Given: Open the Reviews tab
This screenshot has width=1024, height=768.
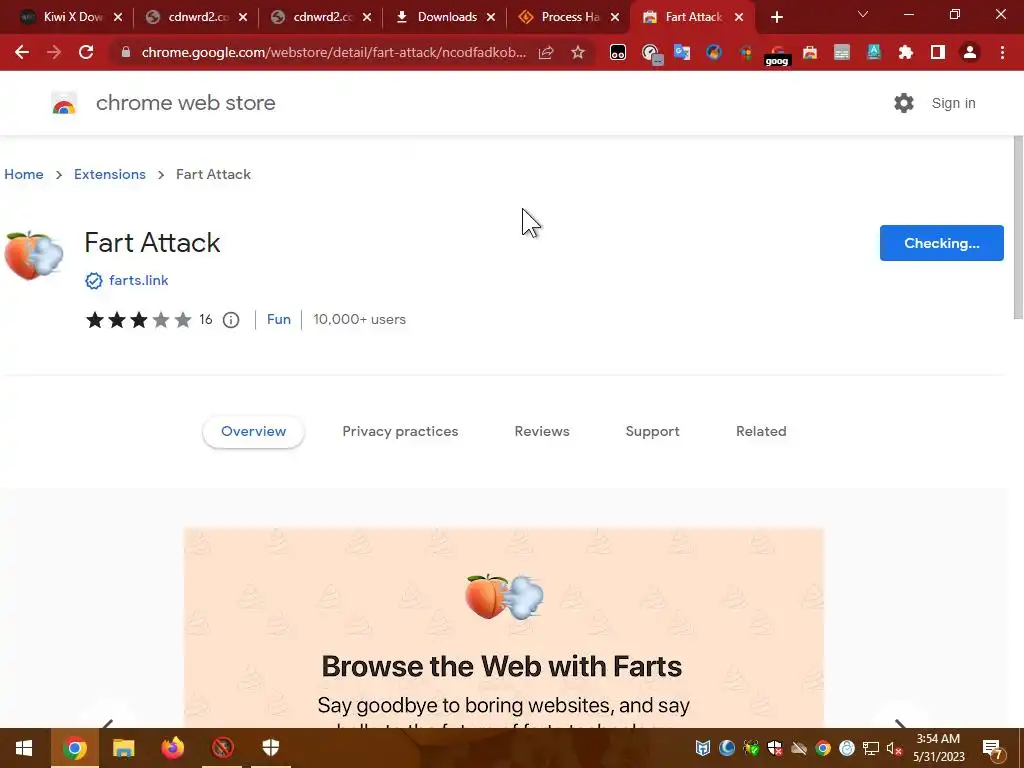Looking at the screenshot, I should 542,432.
